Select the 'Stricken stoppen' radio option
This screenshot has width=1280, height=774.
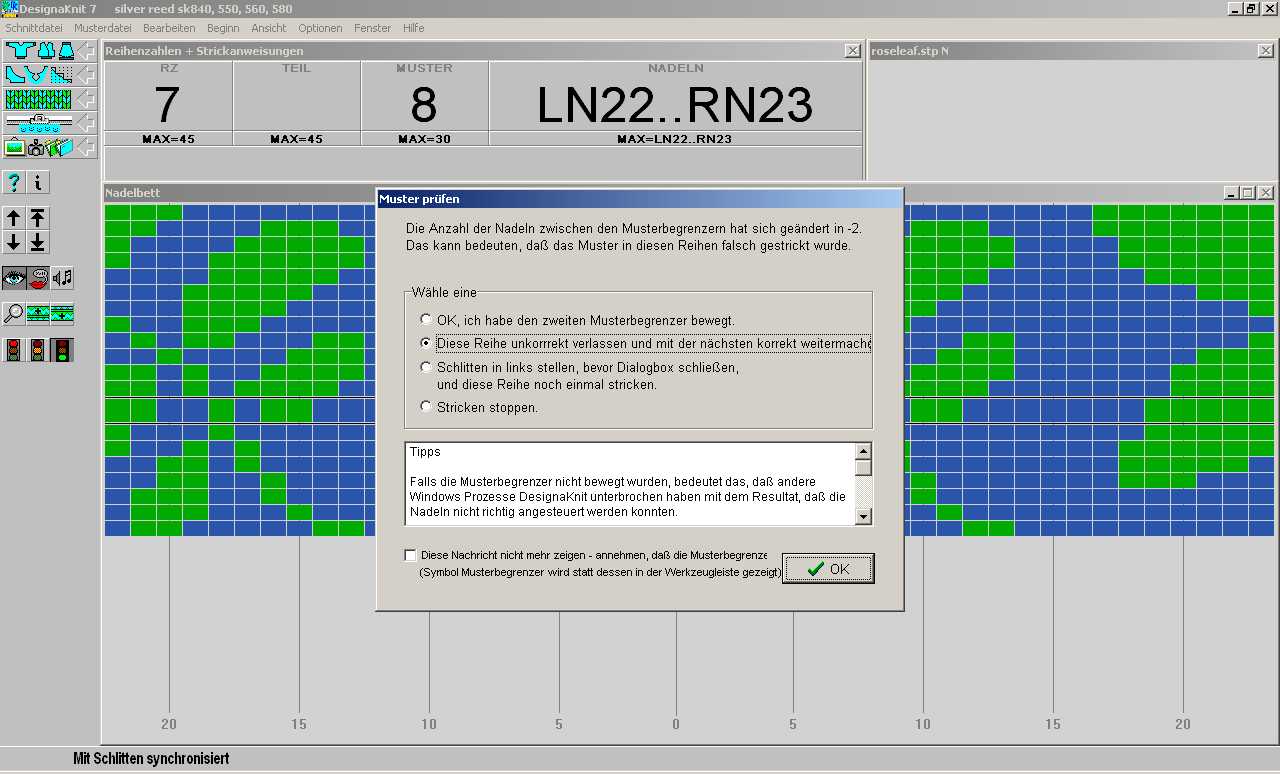pyautogui.click(x=427, y=407)
